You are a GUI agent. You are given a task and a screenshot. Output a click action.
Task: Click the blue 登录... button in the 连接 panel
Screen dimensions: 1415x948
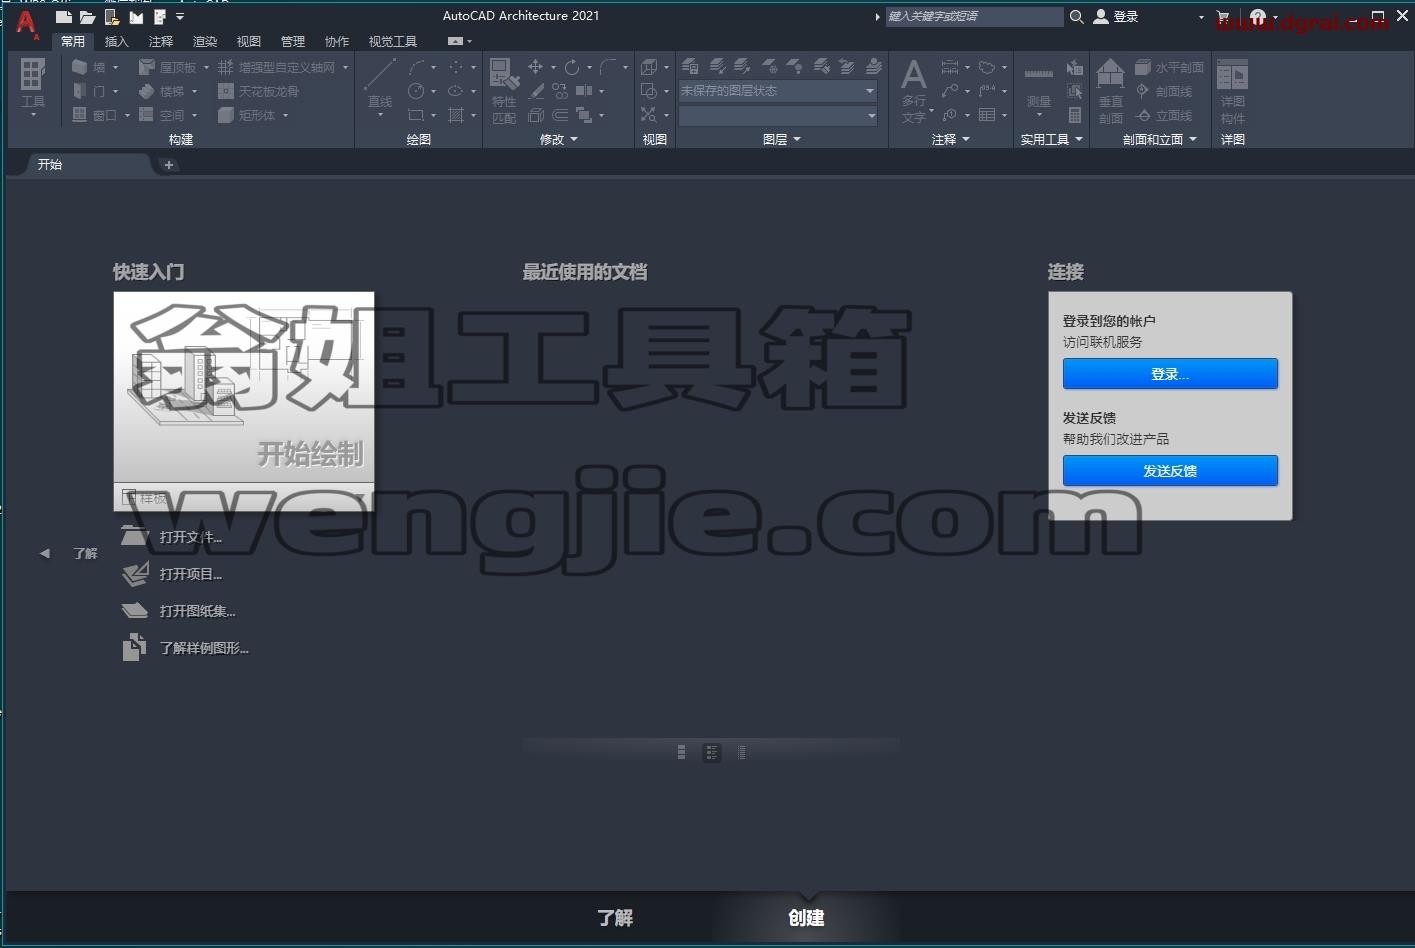(x=1170, y=374)
